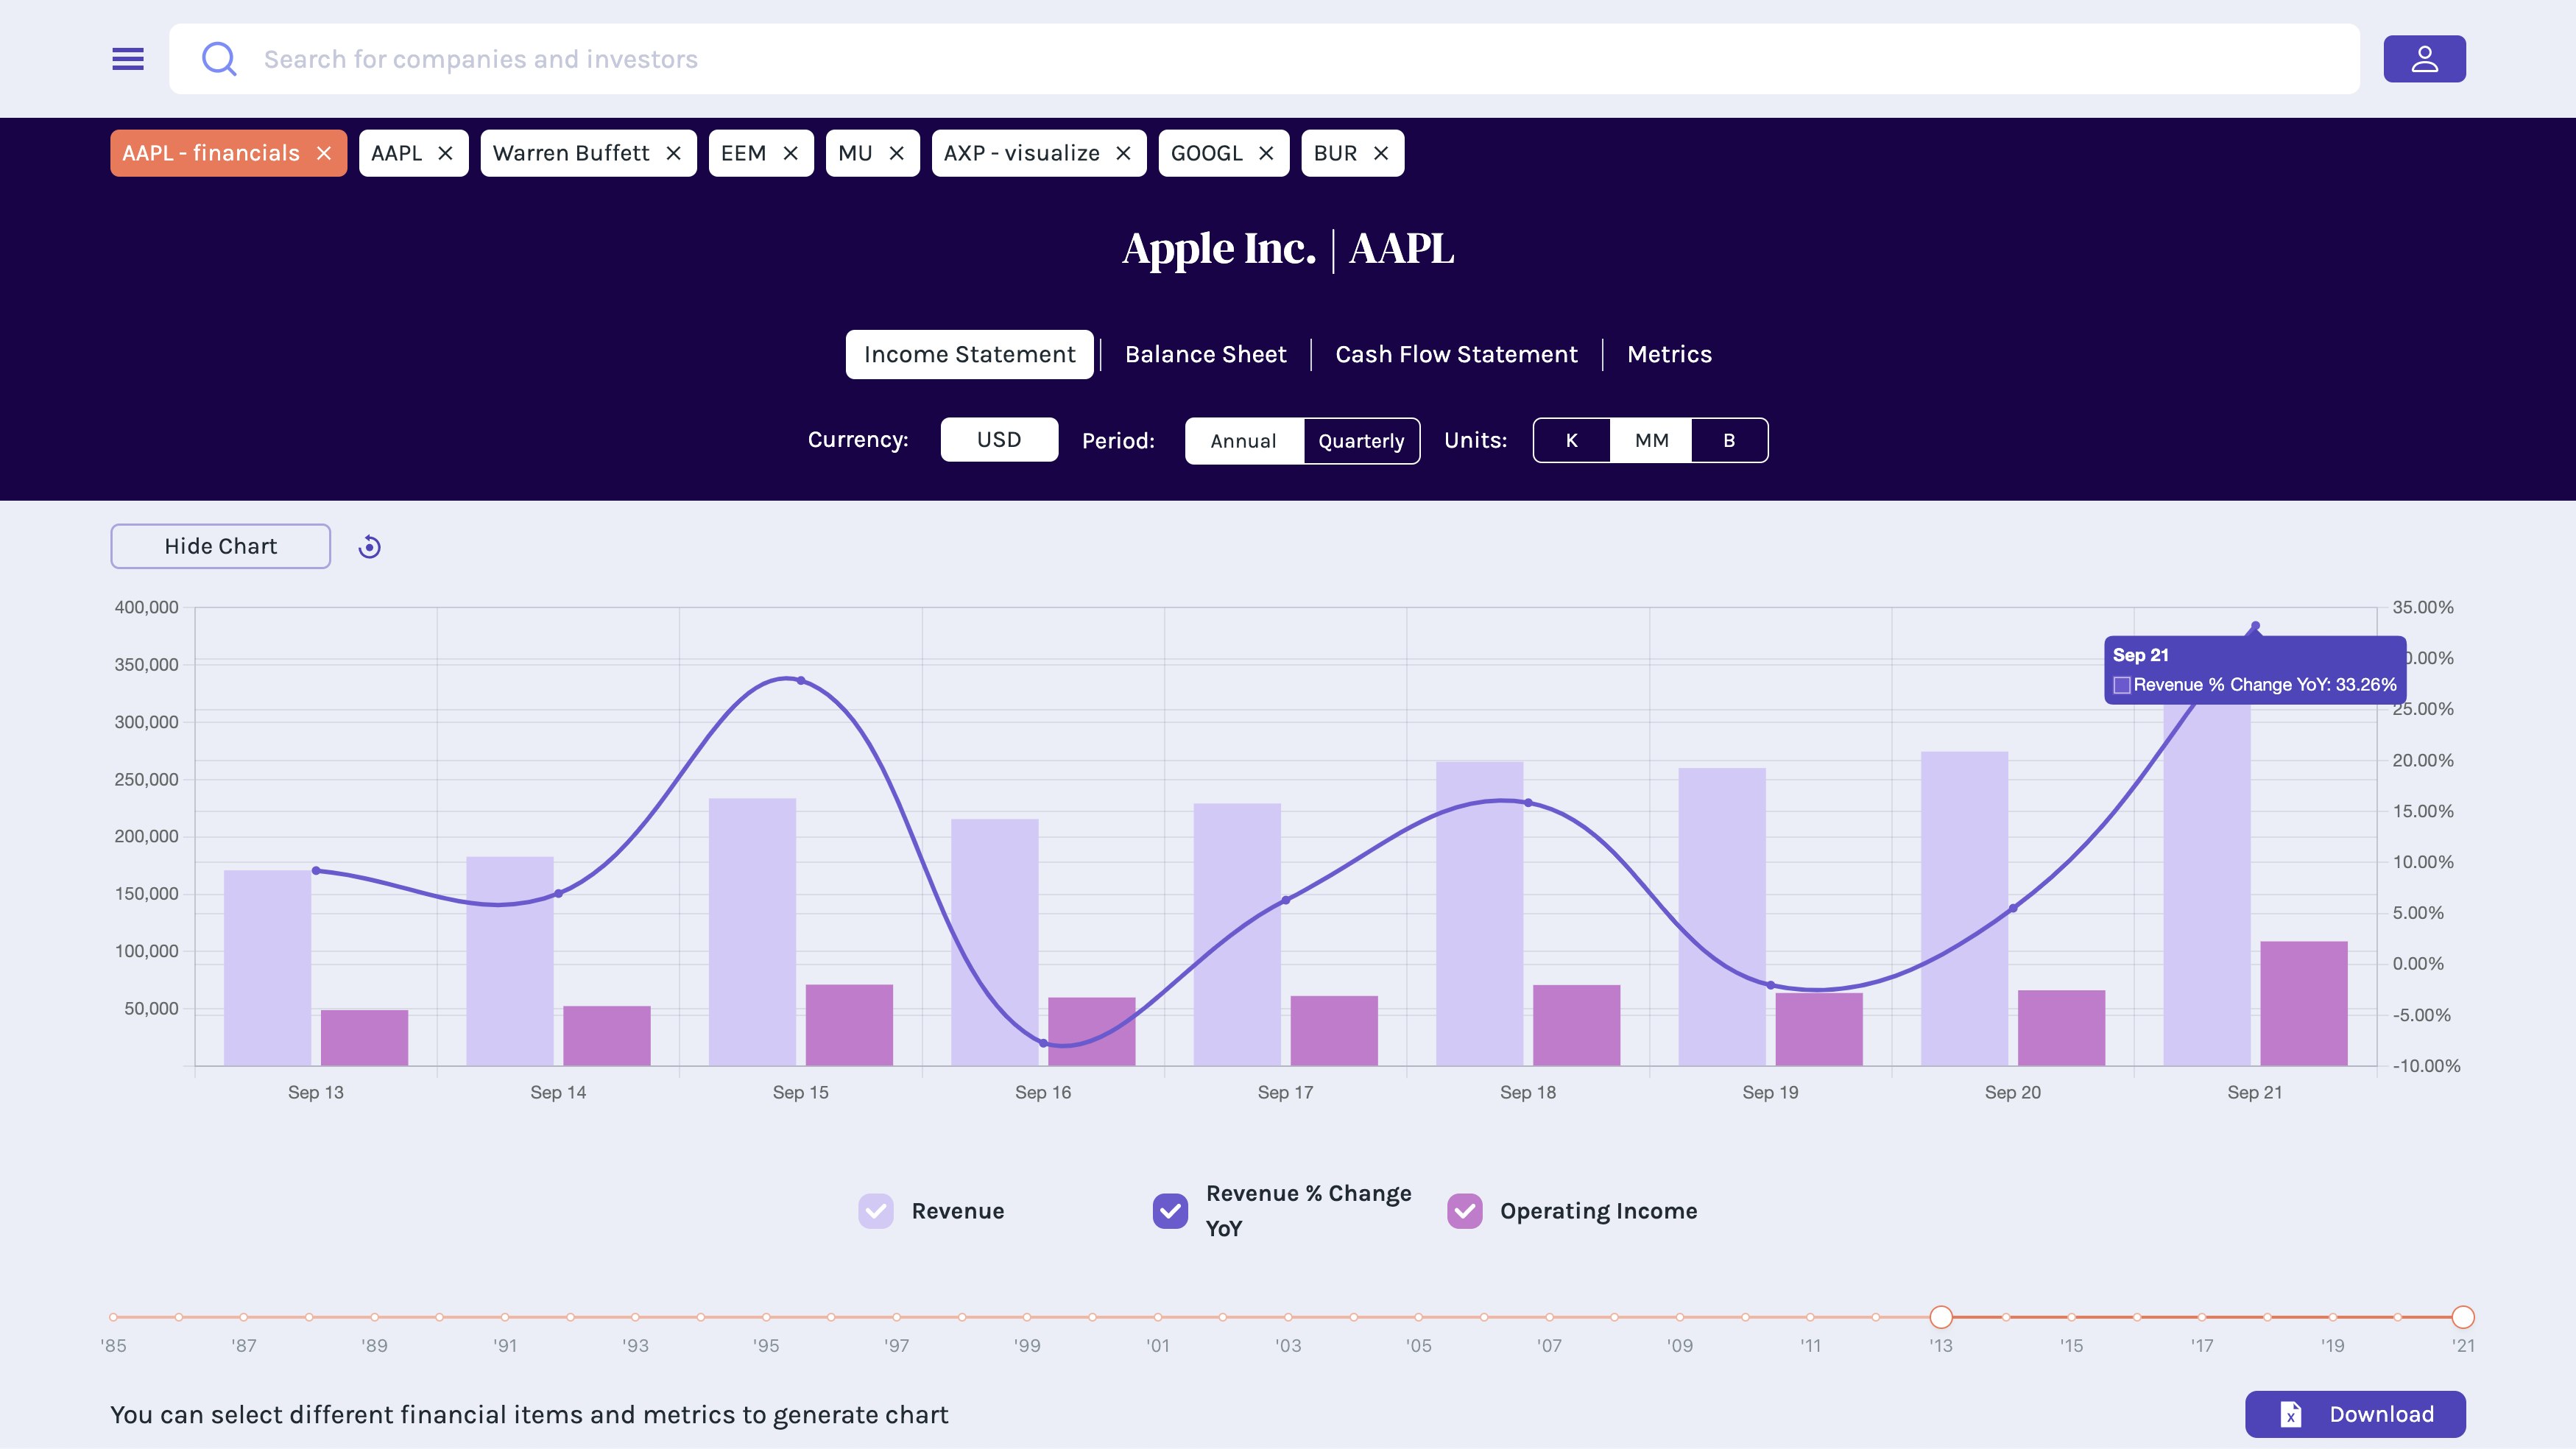Screen dimensions: 2576x1449
Task: Click the '17 point on year slider
Action: (2202, 1317)
